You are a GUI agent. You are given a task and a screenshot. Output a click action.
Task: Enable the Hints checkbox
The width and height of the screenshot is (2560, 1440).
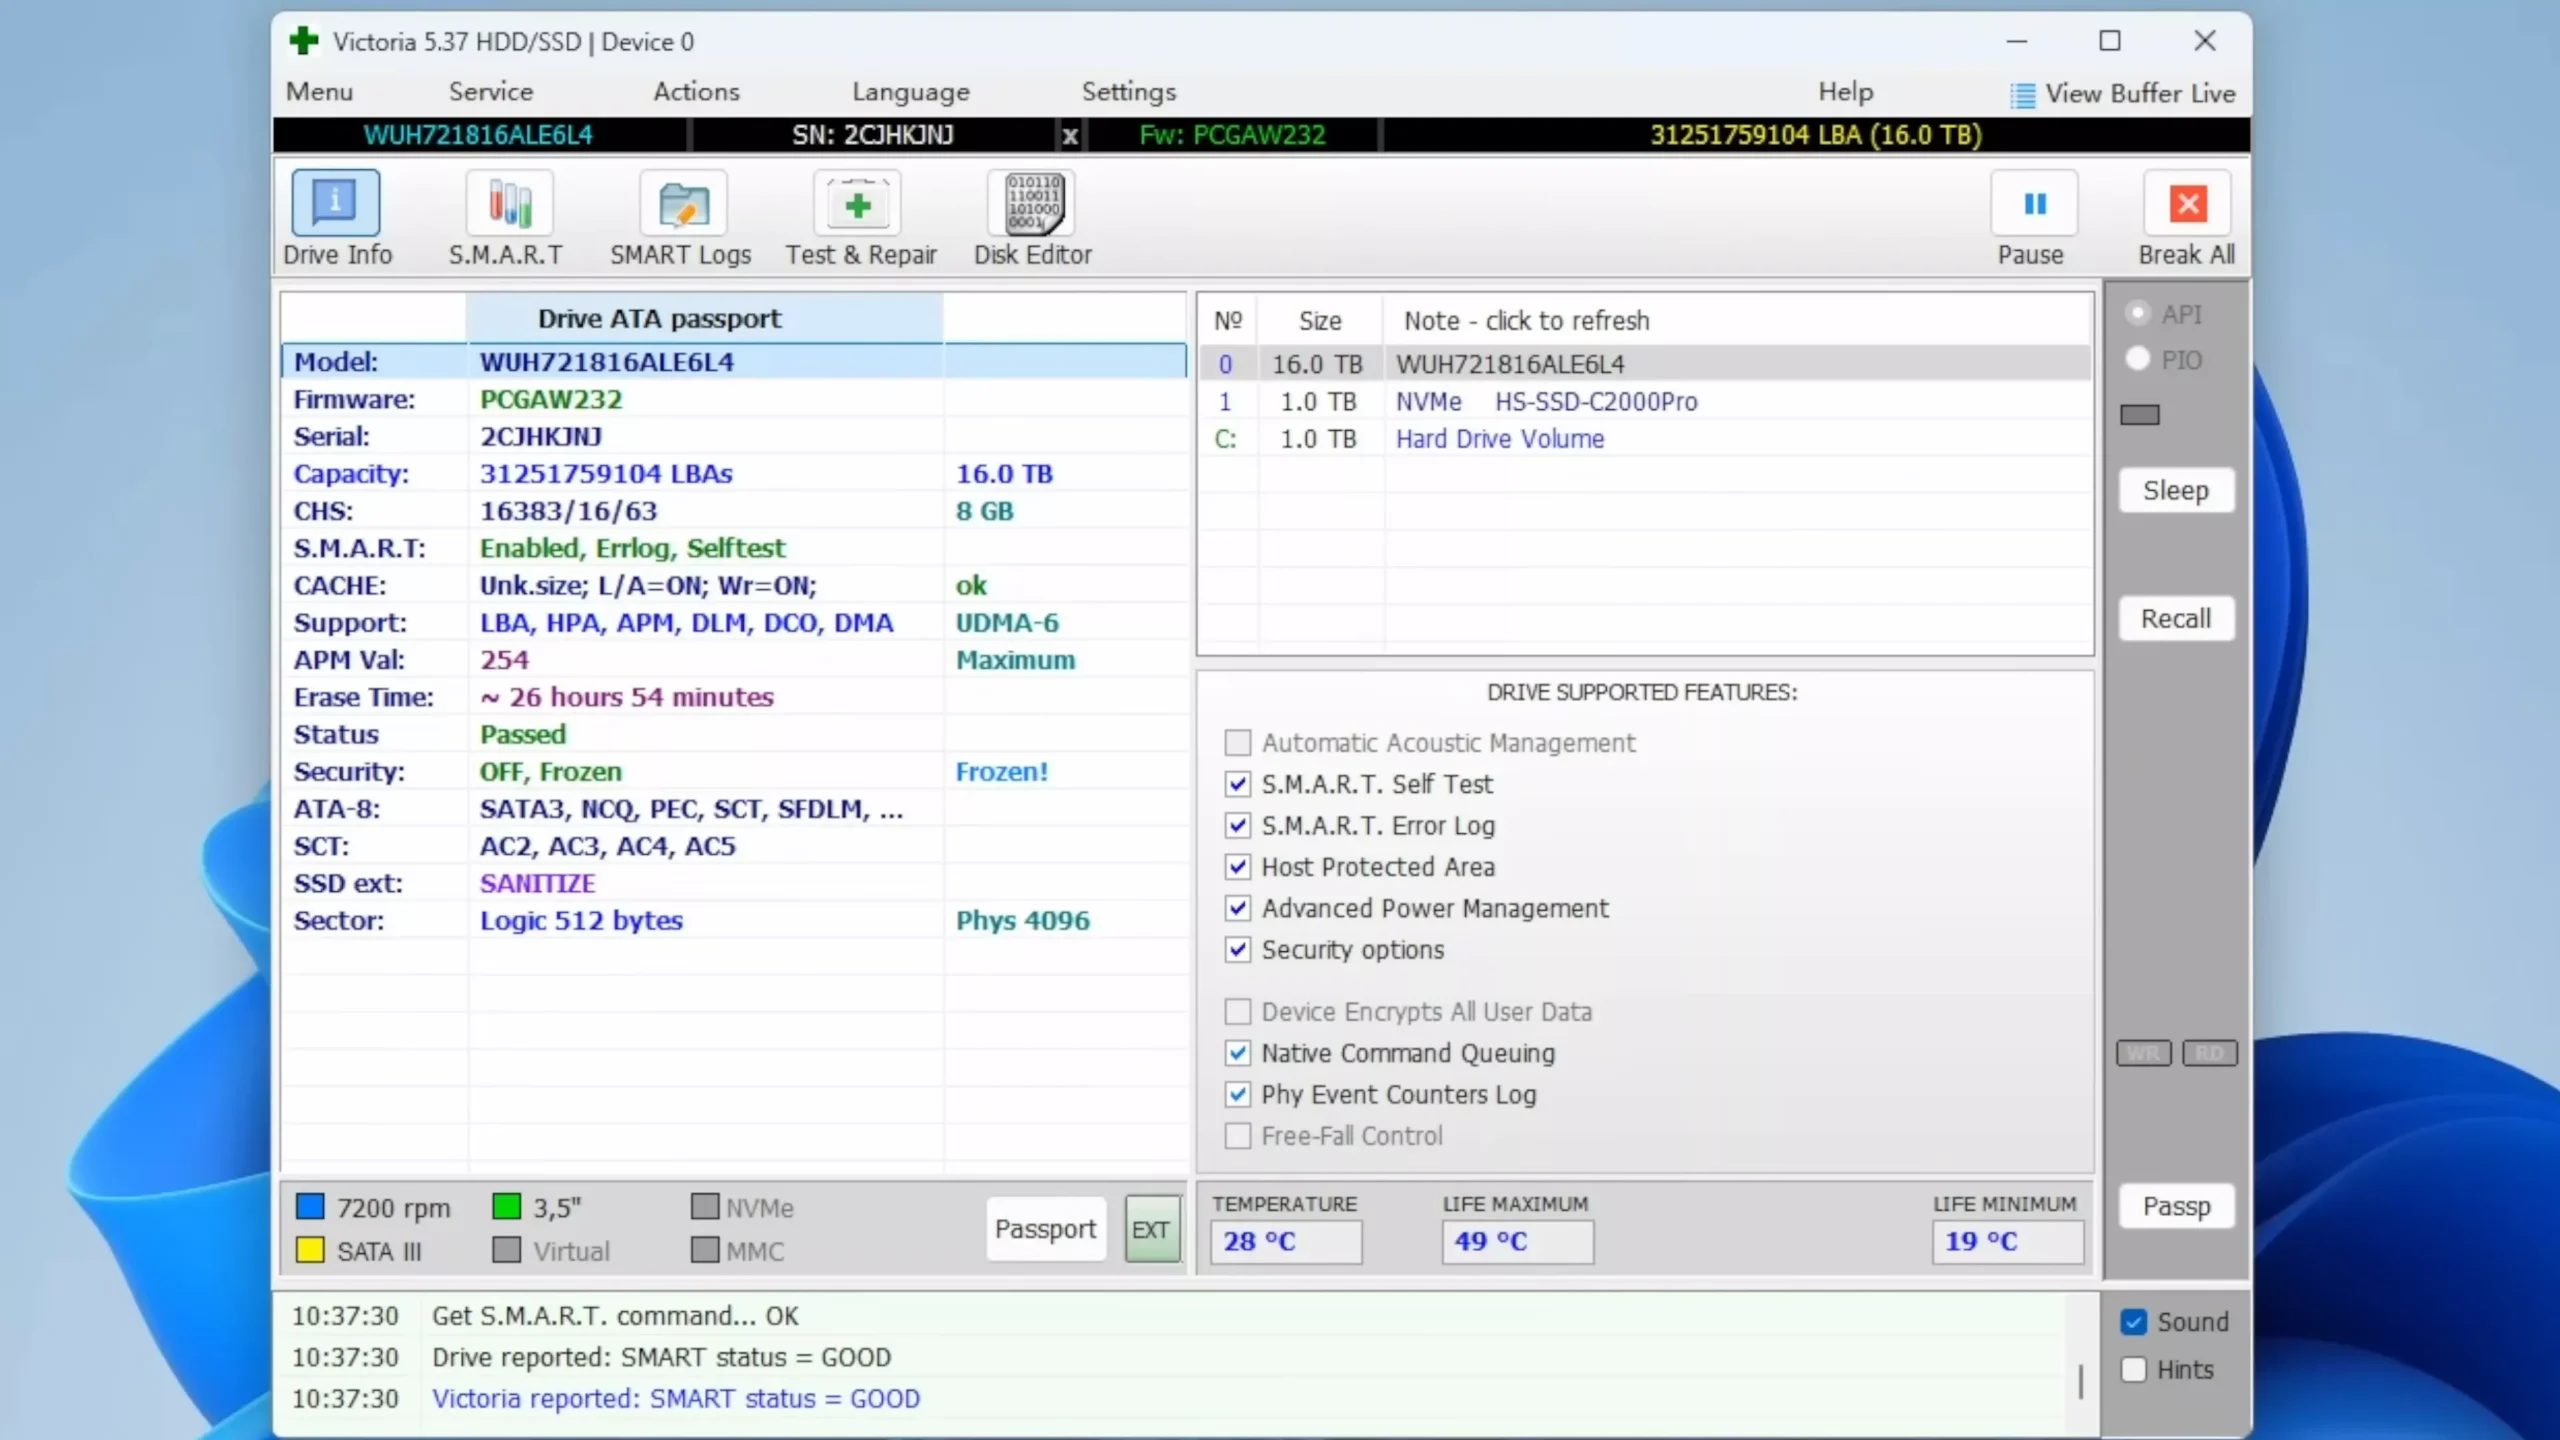(x=2133, y=1369)
